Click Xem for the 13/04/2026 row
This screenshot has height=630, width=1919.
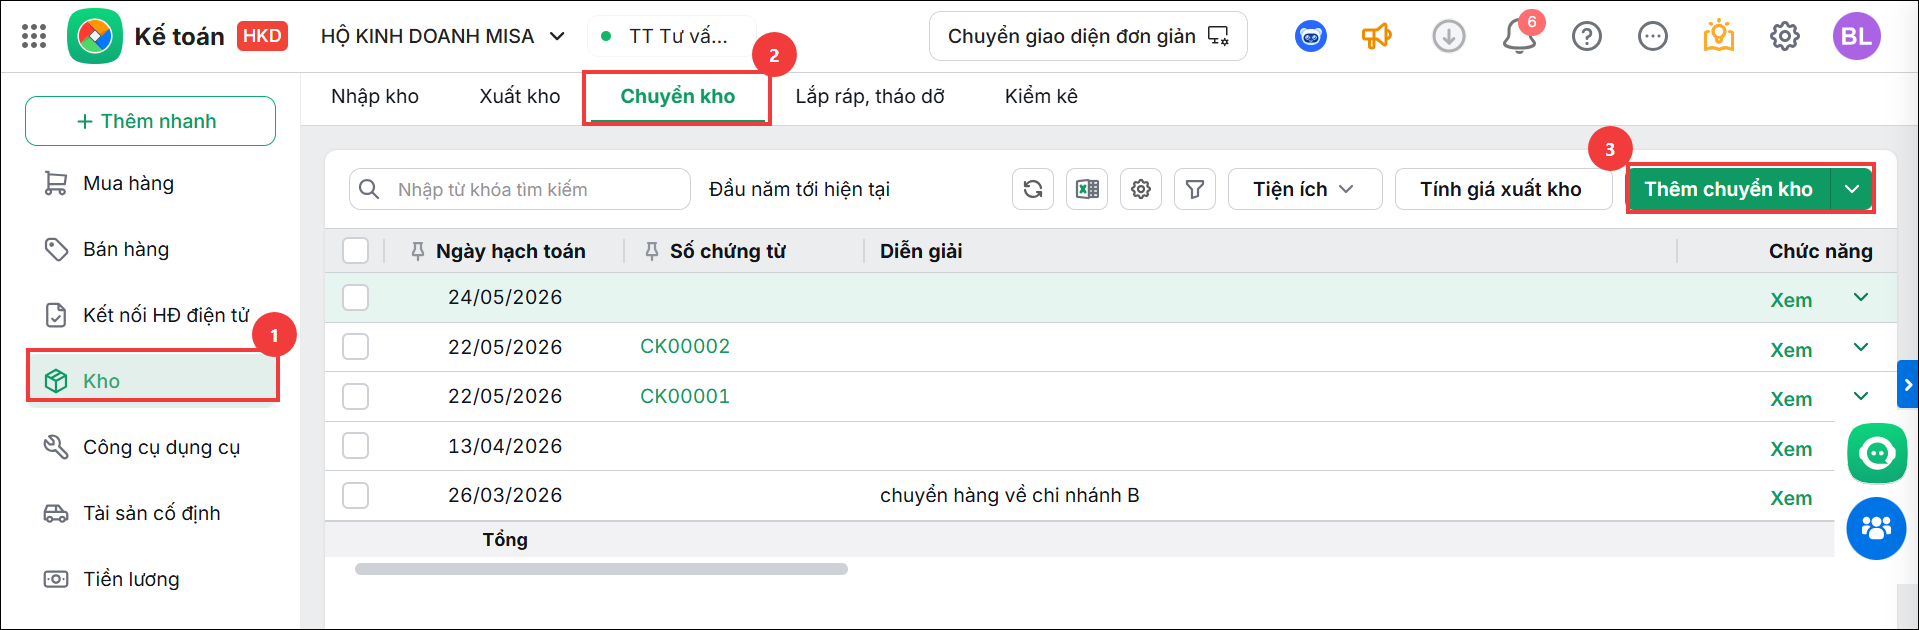[x=1791, y=449]
